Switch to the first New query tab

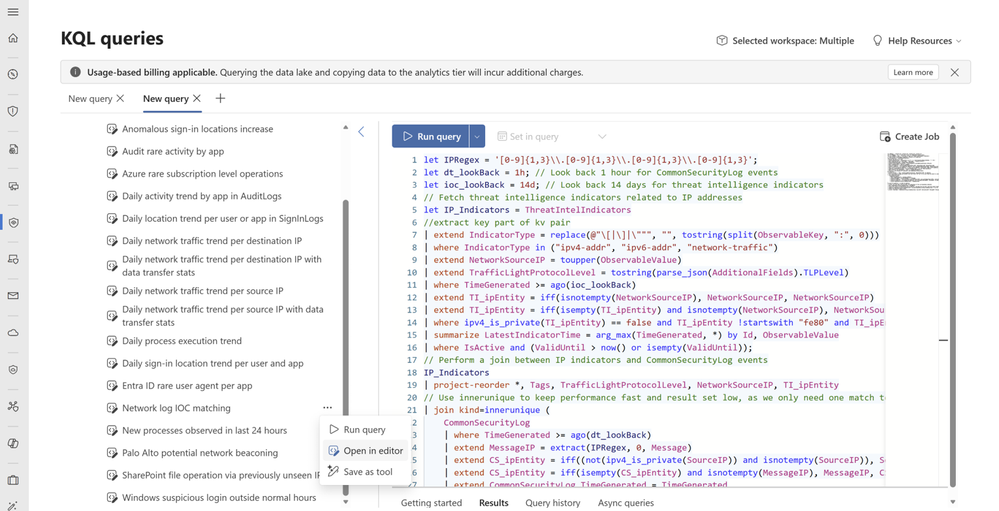pyautogui.click(x=90, y=99)
